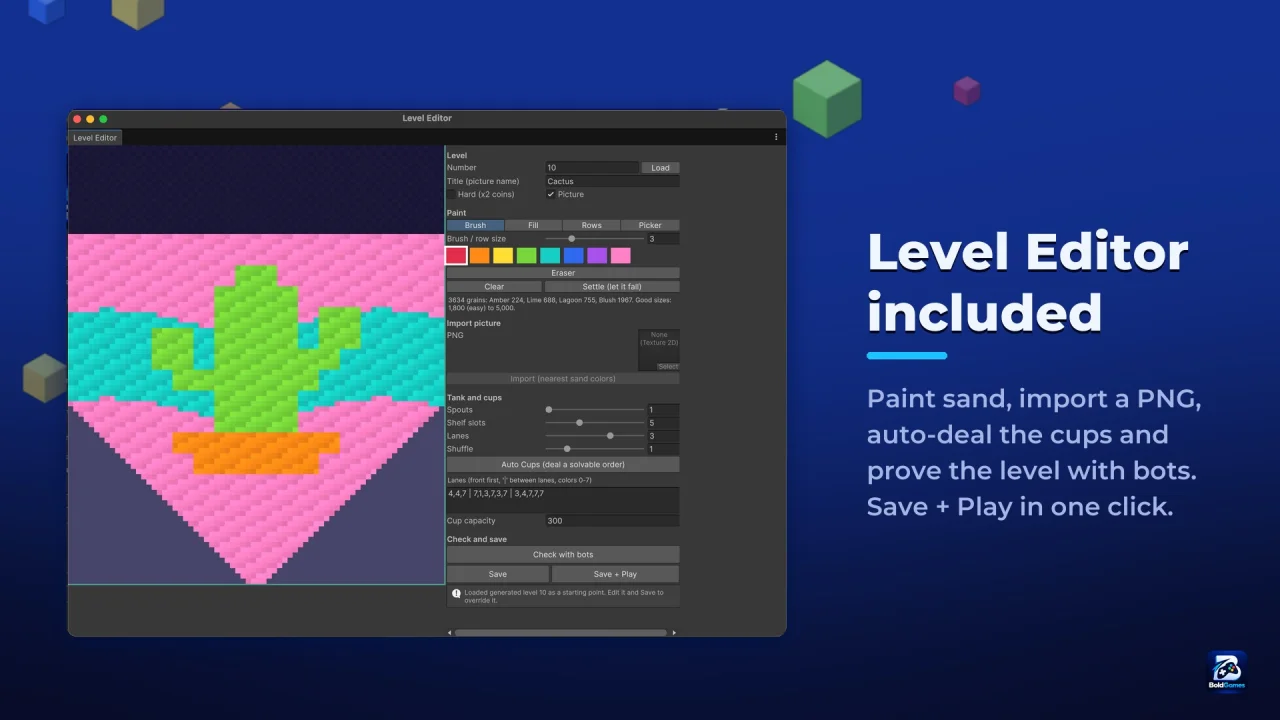Click the Brush / row size slider

point(595,239)
